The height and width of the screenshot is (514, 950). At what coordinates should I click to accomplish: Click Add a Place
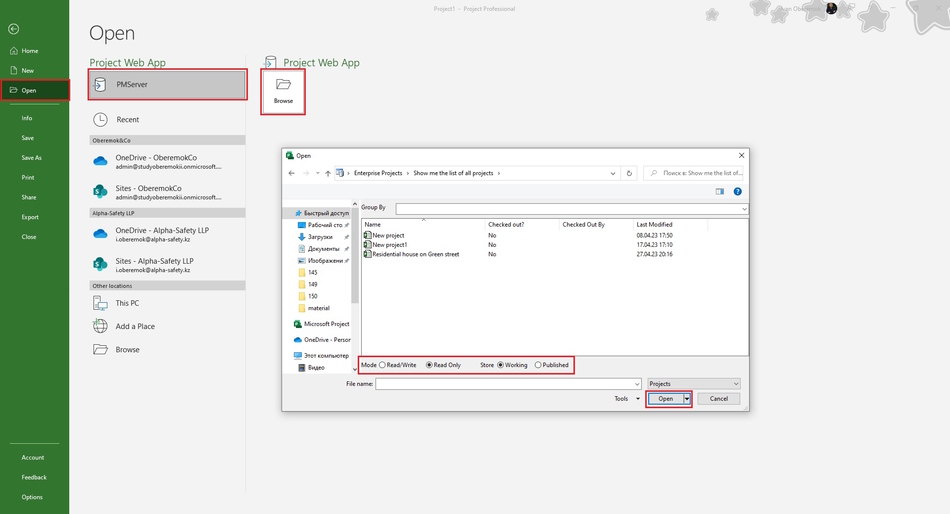click(167, 326)
